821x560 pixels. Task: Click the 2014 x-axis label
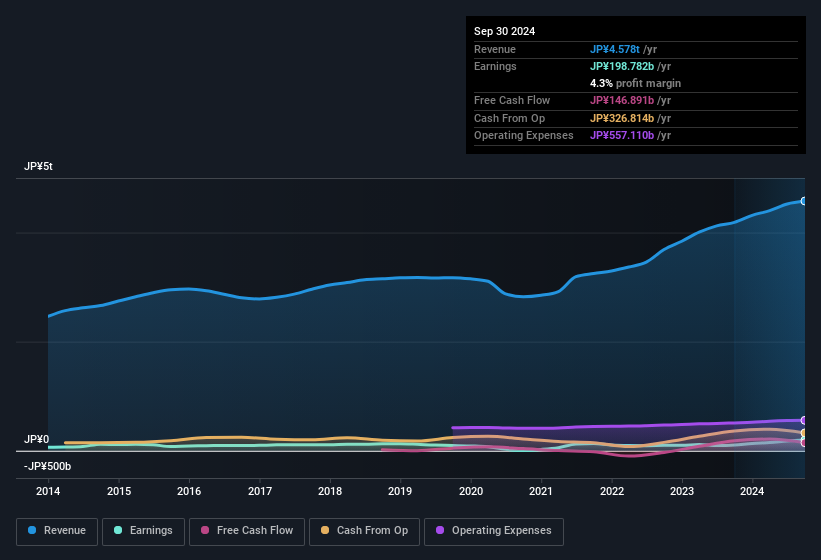(x=48, y=491)
